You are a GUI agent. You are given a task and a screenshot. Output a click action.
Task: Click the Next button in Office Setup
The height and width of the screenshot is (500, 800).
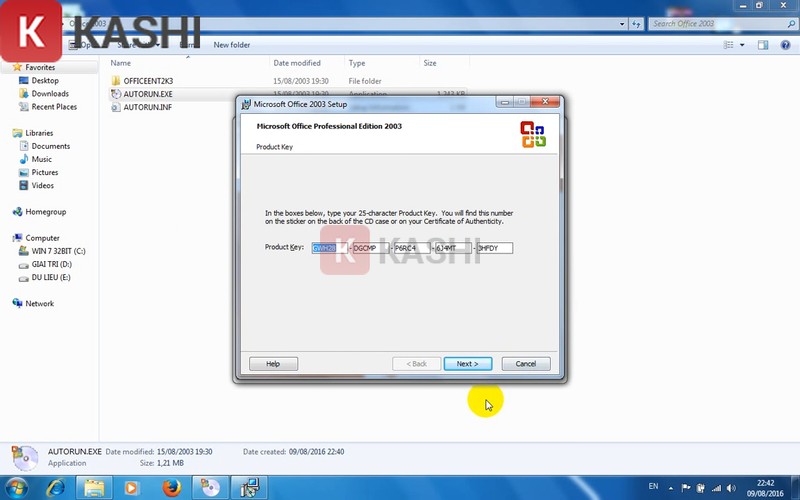click(x=467, y=364)
